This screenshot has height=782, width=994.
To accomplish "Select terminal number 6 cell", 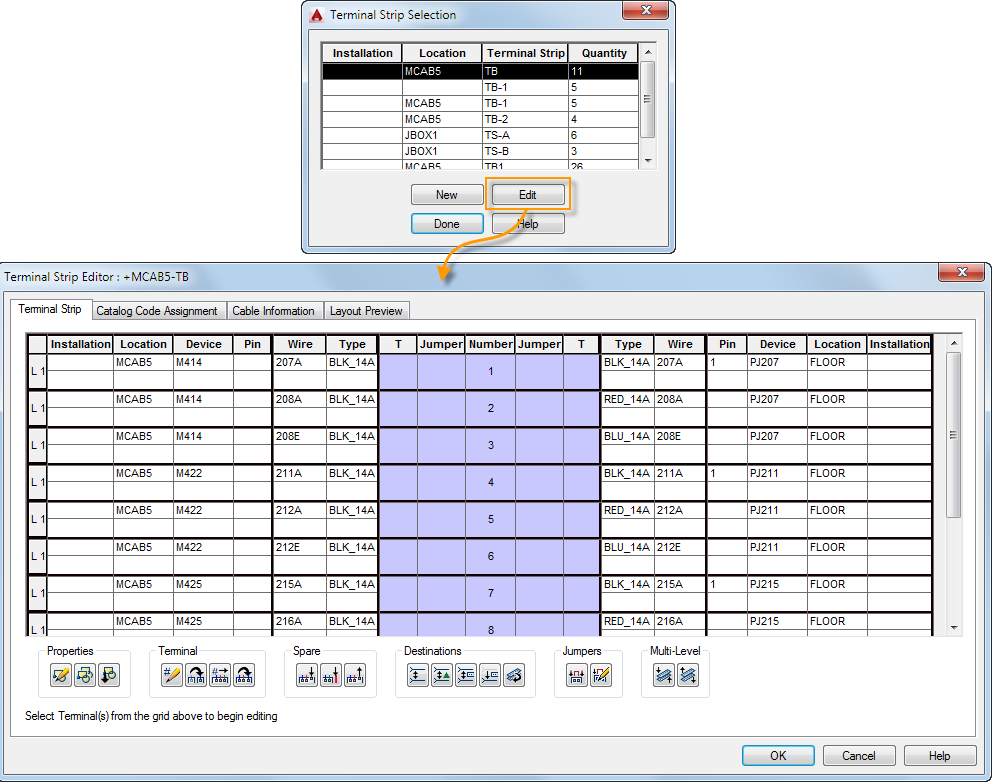I will tap(490, 556).
